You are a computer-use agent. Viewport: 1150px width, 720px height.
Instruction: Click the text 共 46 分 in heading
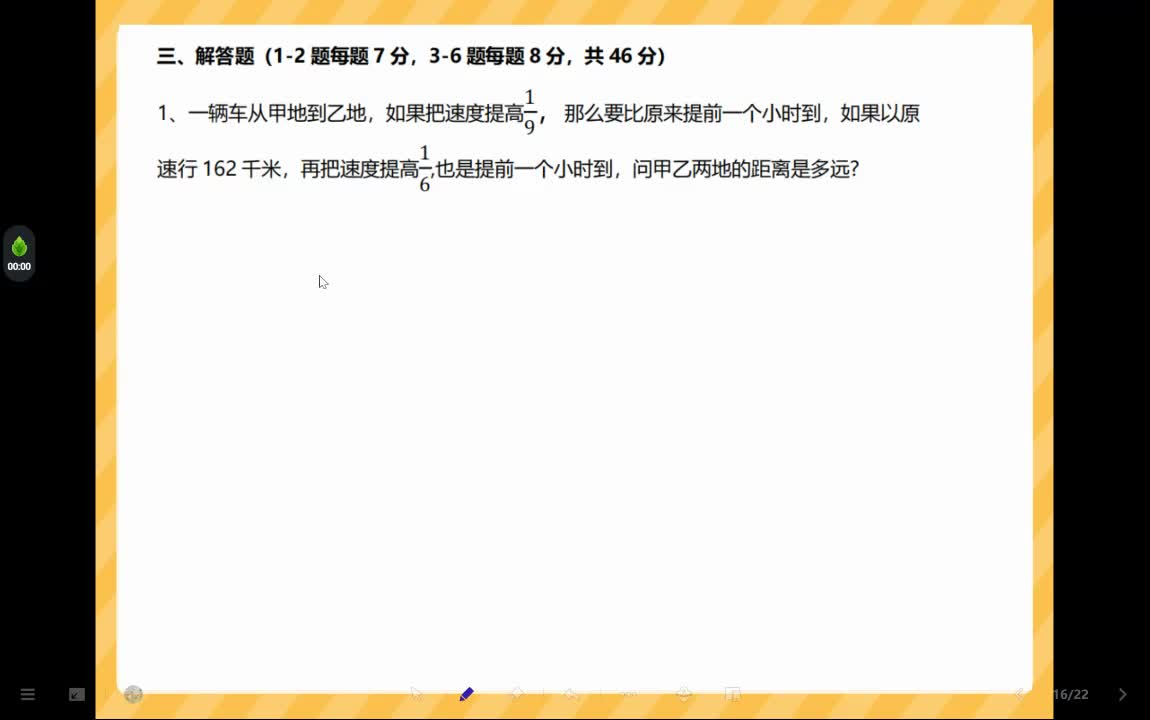click(x=620, y=56)
